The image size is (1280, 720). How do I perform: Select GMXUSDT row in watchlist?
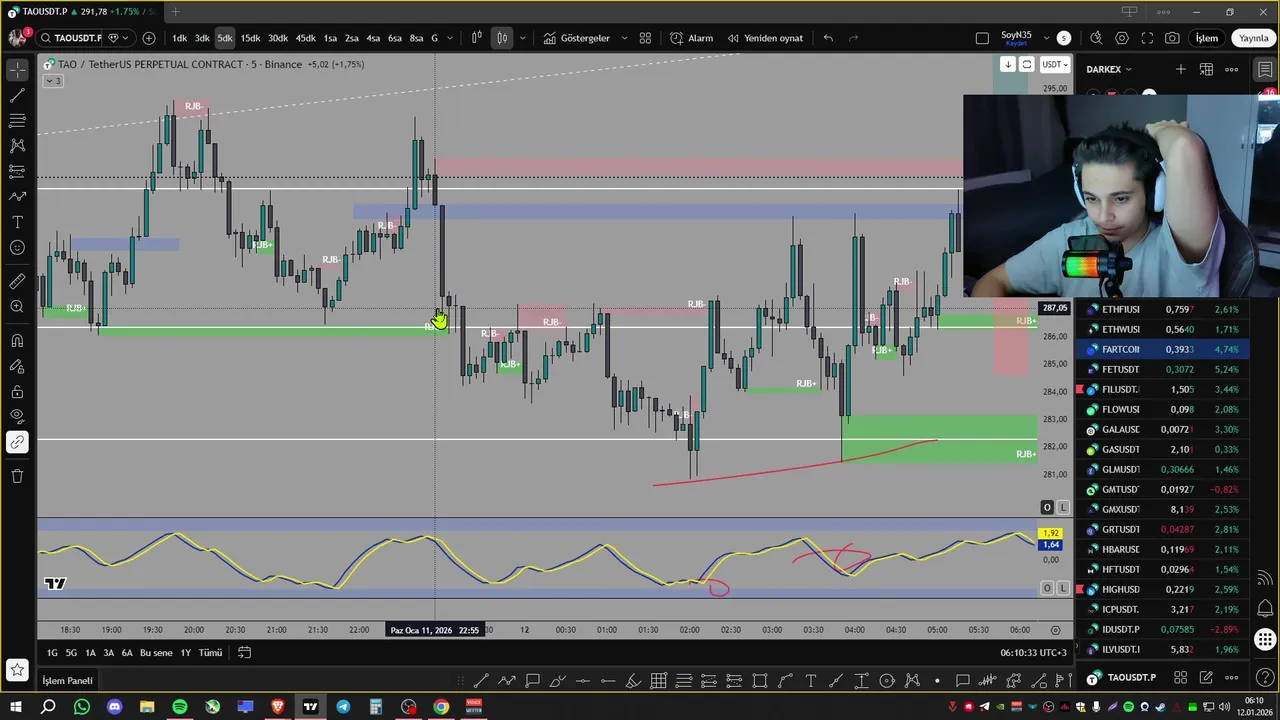(x=1164, y=509)
